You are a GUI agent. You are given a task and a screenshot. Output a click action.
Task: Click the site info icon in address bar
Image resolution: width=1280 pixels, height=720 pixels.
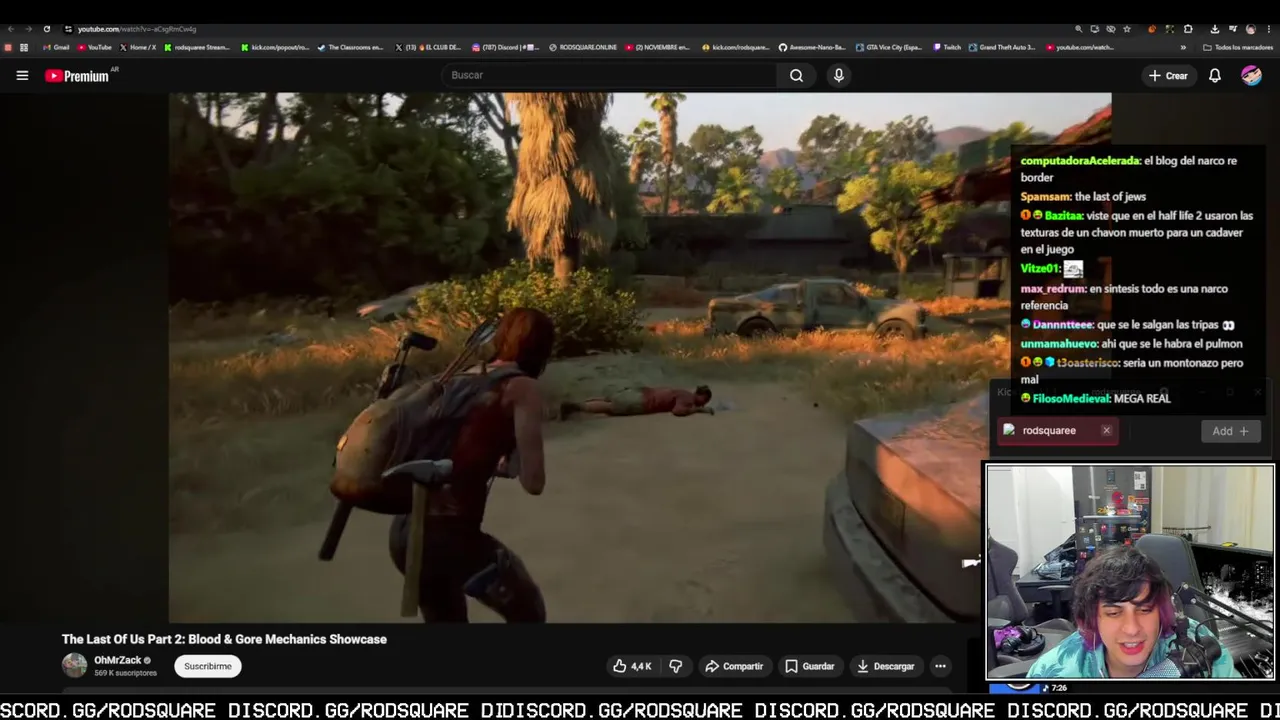coord(67,29)
